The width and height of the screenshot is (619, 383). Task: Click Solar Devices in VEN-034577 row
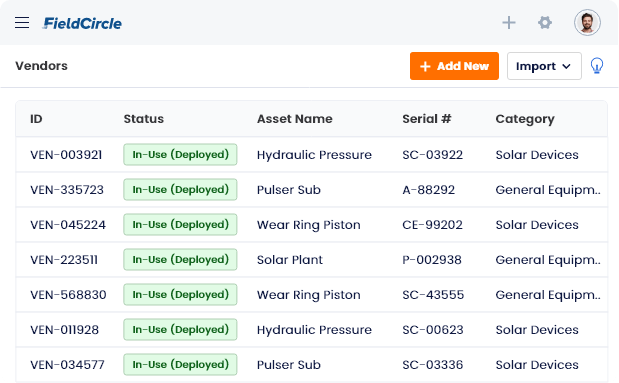pos(537,365)
